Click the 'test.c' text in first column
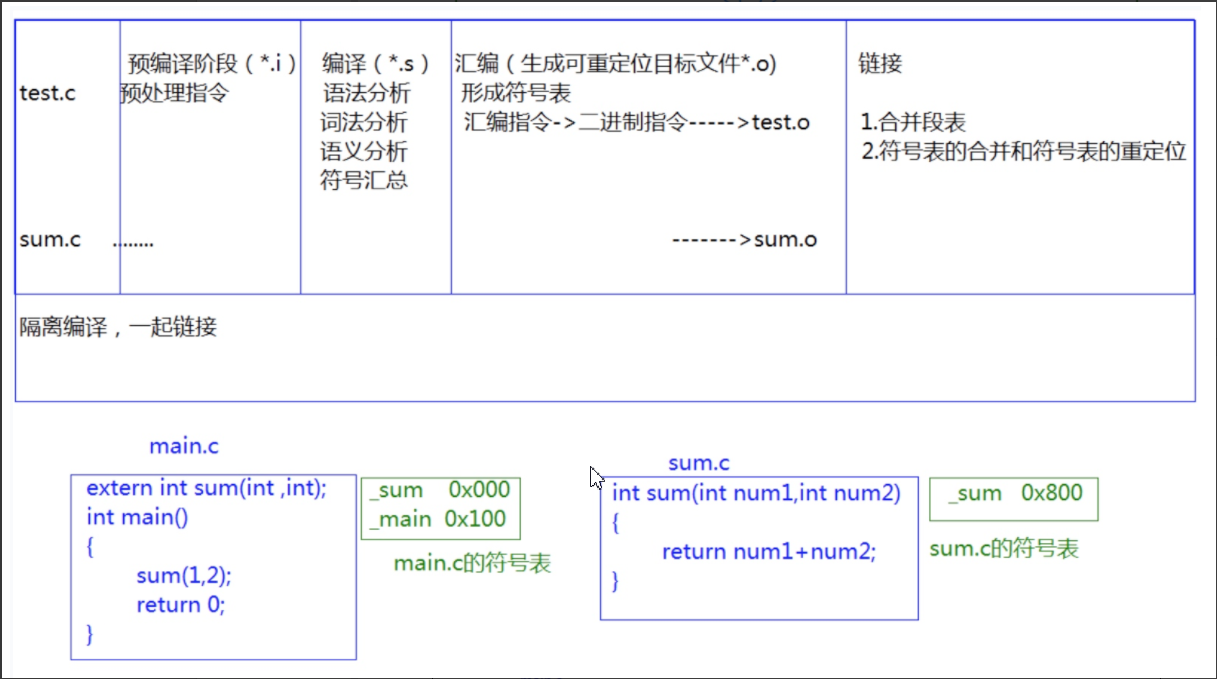 (48, 94)
